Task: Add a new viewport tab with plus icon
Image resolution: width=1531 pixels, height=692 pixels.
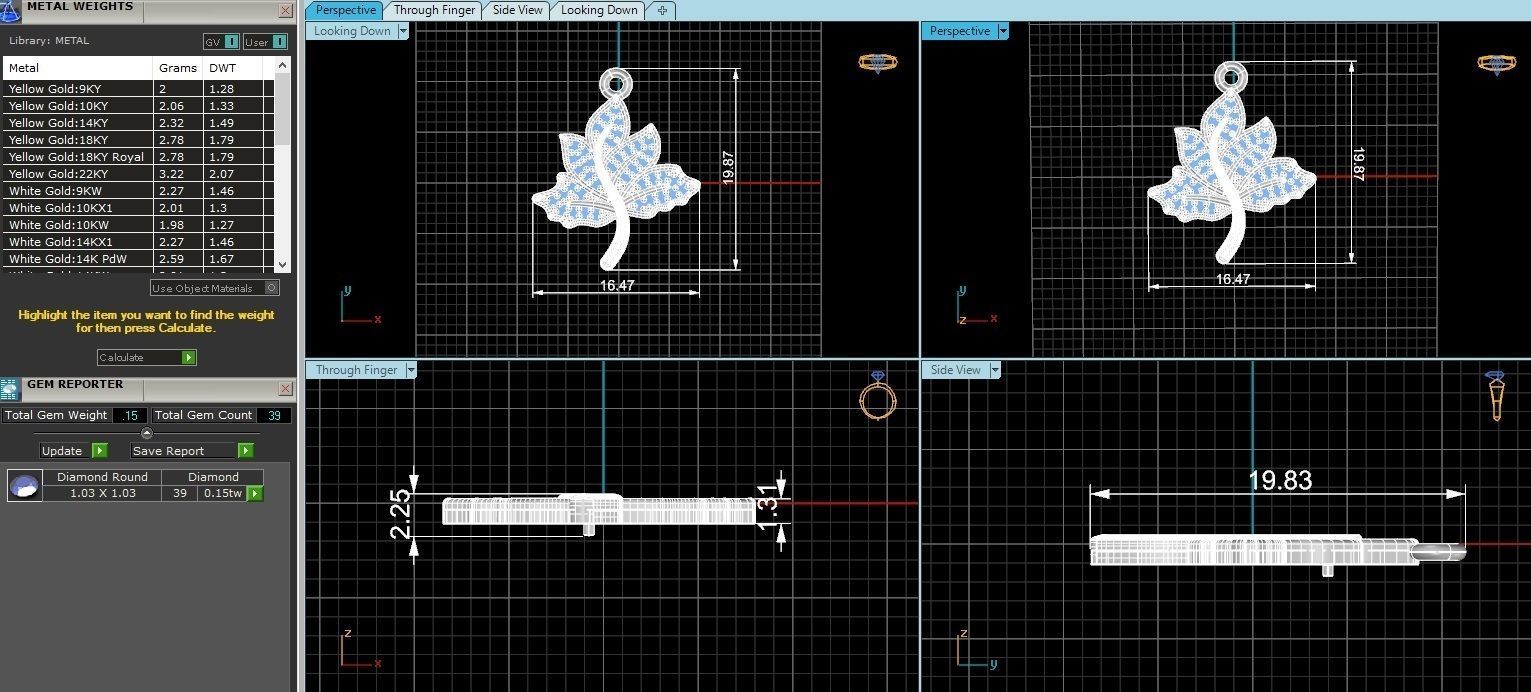Action: click(x=661, y=10)
